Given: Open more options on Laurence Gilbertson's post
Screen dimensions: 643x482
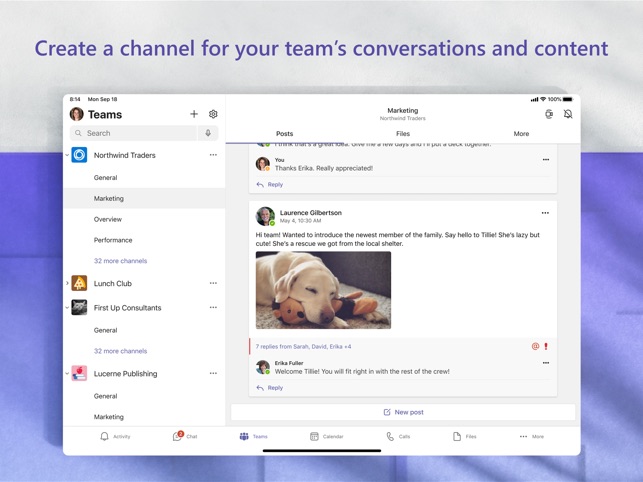Looking at the screenshot, I should tap(545, 213).
